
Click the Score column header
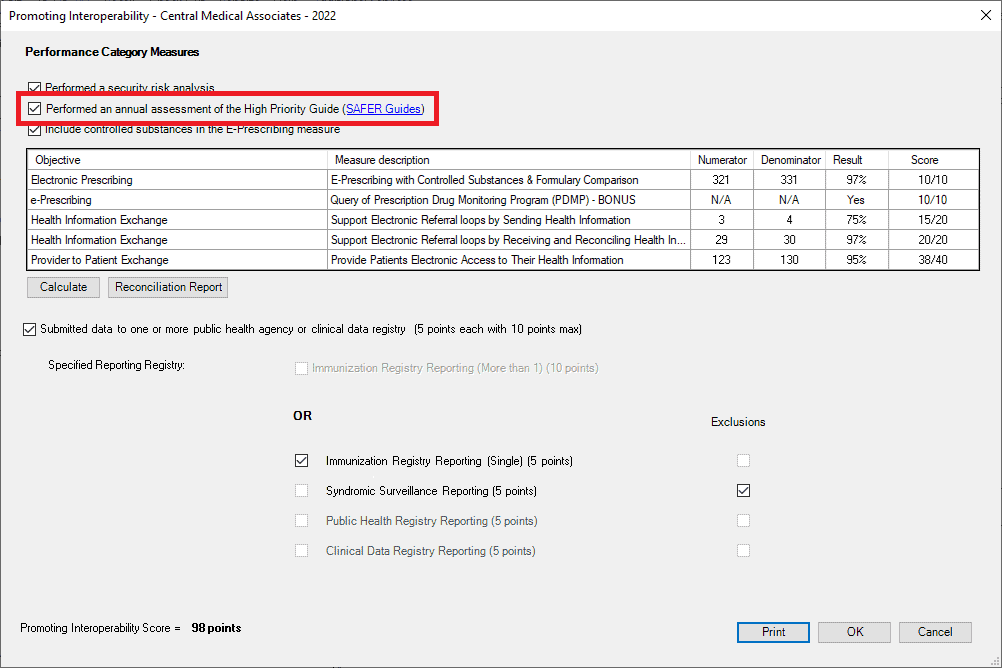[924, 160]
